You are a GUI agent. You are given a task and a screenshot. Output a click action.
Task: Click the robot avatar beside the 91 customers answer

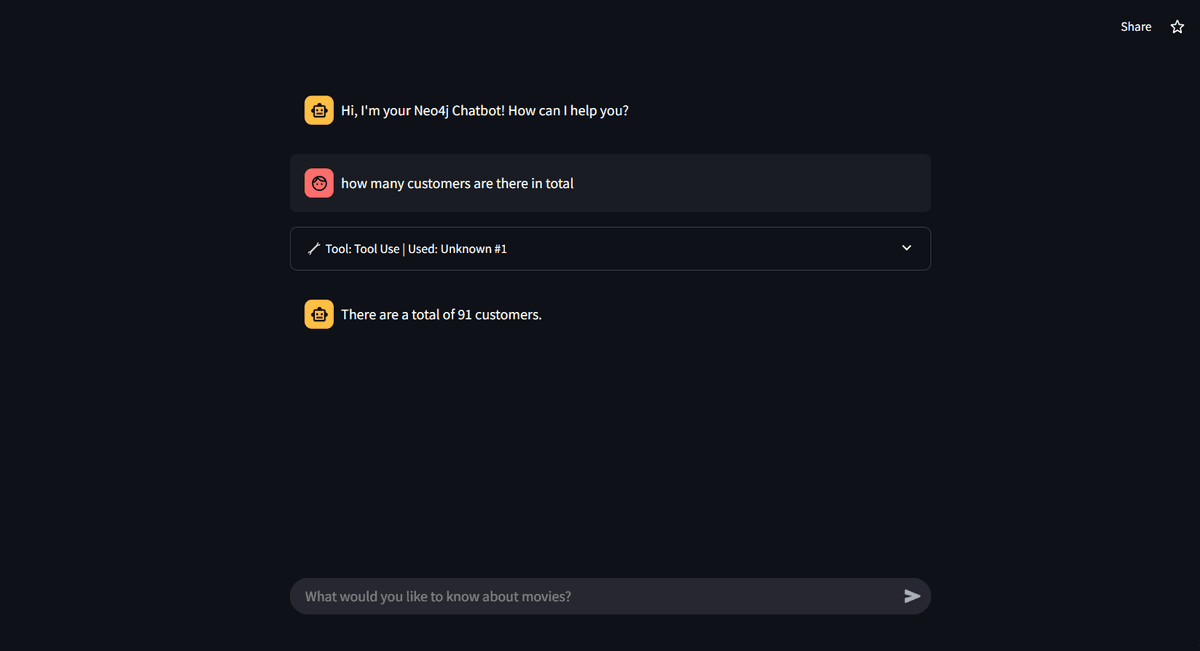point(319,315)
